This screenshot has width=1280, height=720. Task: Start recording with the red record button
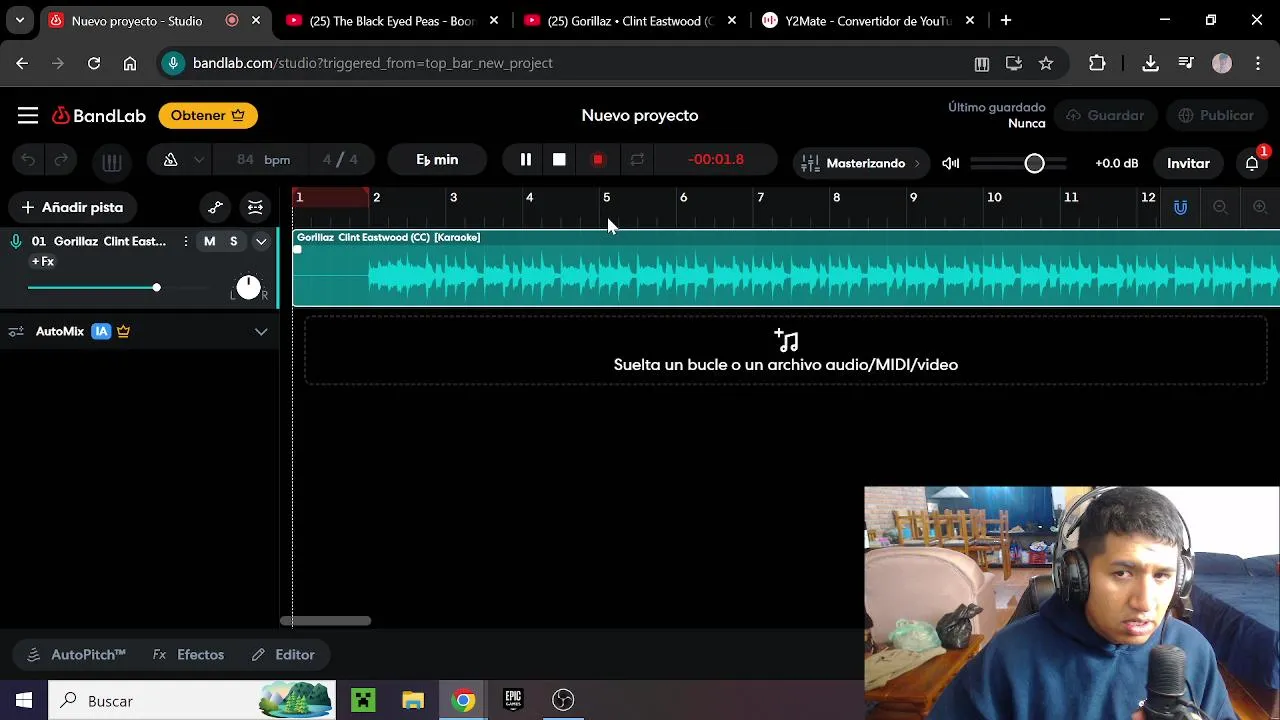coord(598,160)
